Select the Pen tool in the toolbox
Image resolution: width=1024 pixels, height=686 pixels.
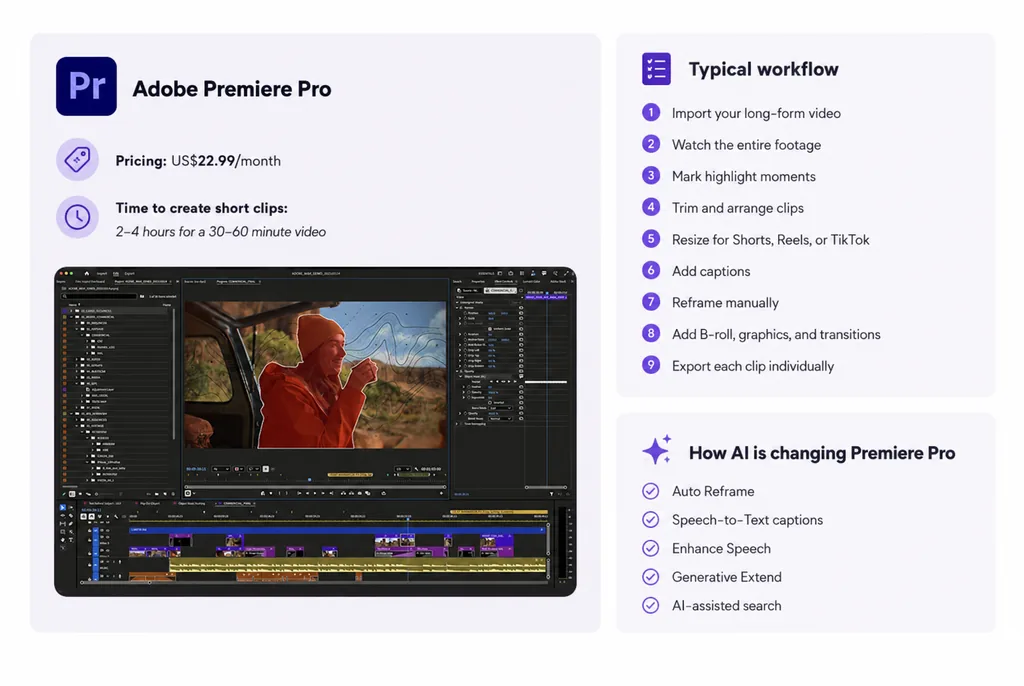(71, 524)
